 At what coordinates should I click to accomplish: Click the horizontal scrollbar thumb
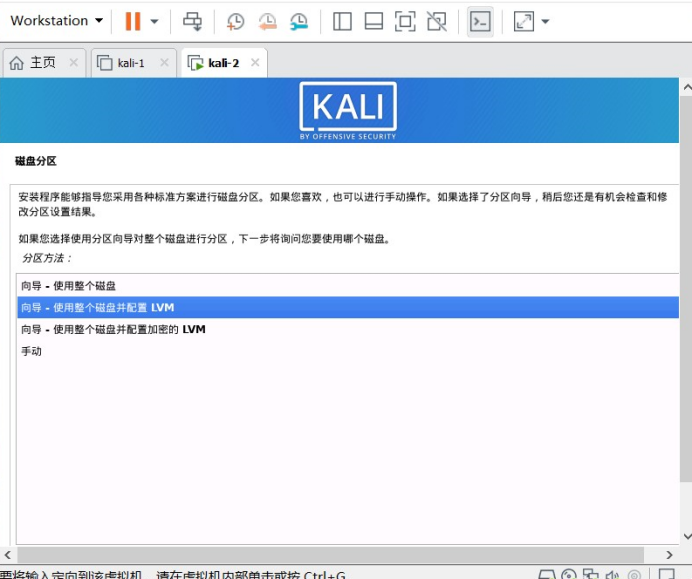point(330,555)
